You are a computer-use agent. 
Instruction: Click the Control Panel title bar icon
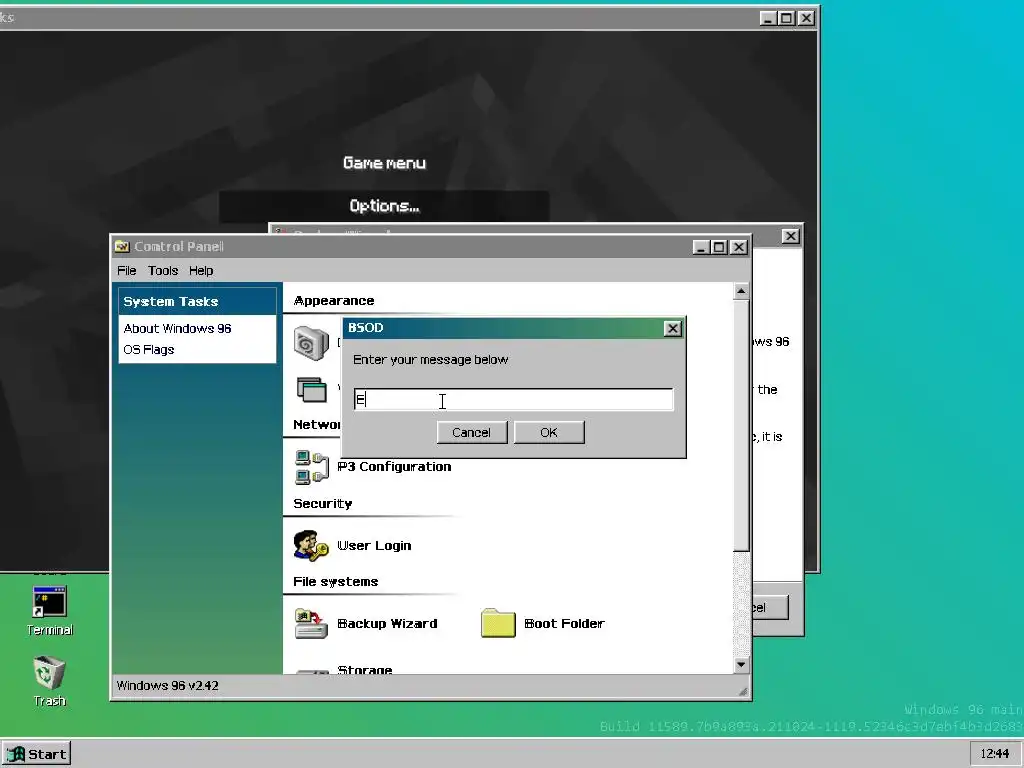click(x=122, y=246)
